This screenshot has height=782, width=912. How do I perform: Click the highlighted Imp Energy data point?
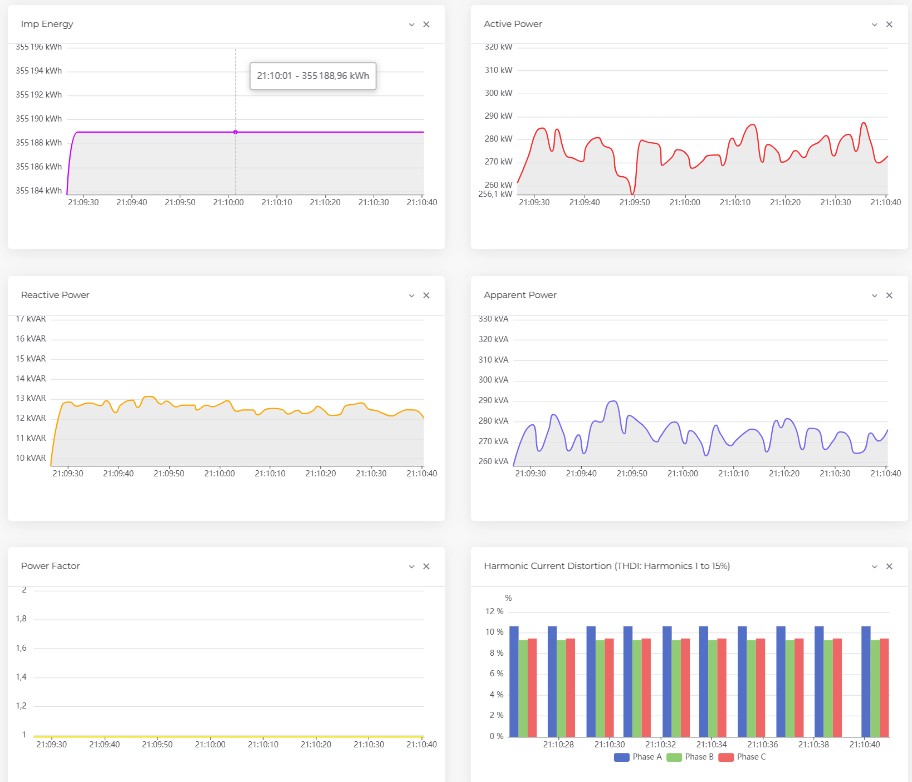point(235,132)
